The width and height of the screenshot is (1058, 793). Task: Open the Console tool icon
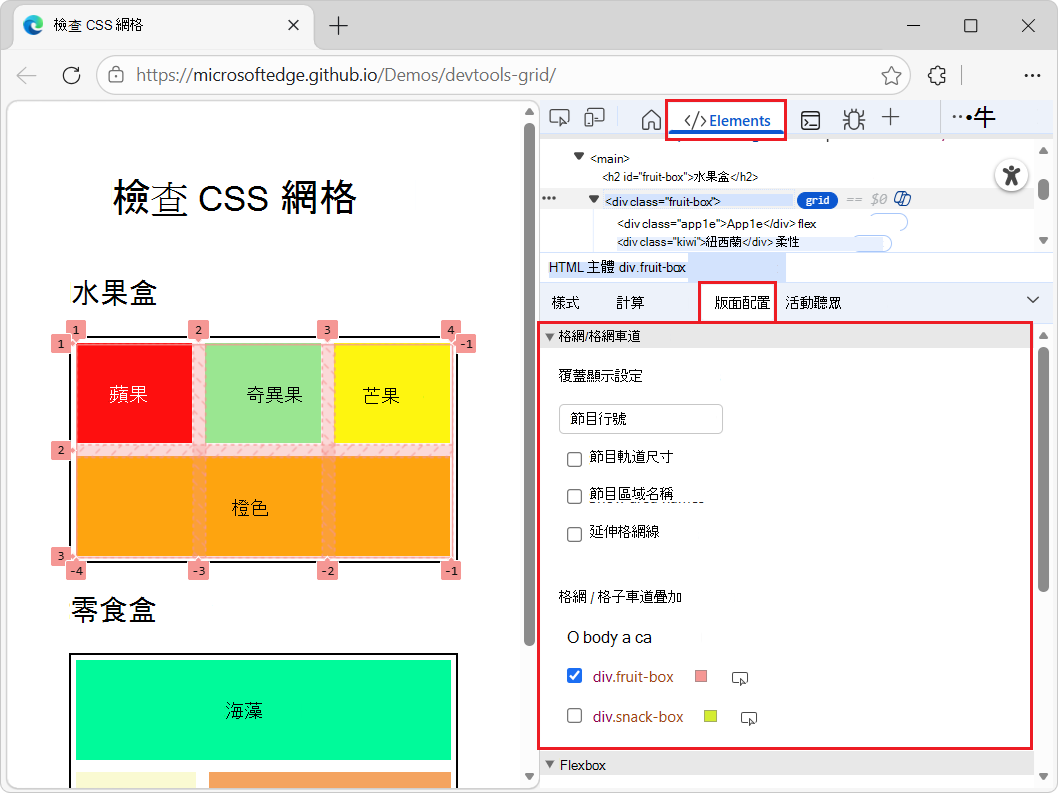click(x=810, y=120)
